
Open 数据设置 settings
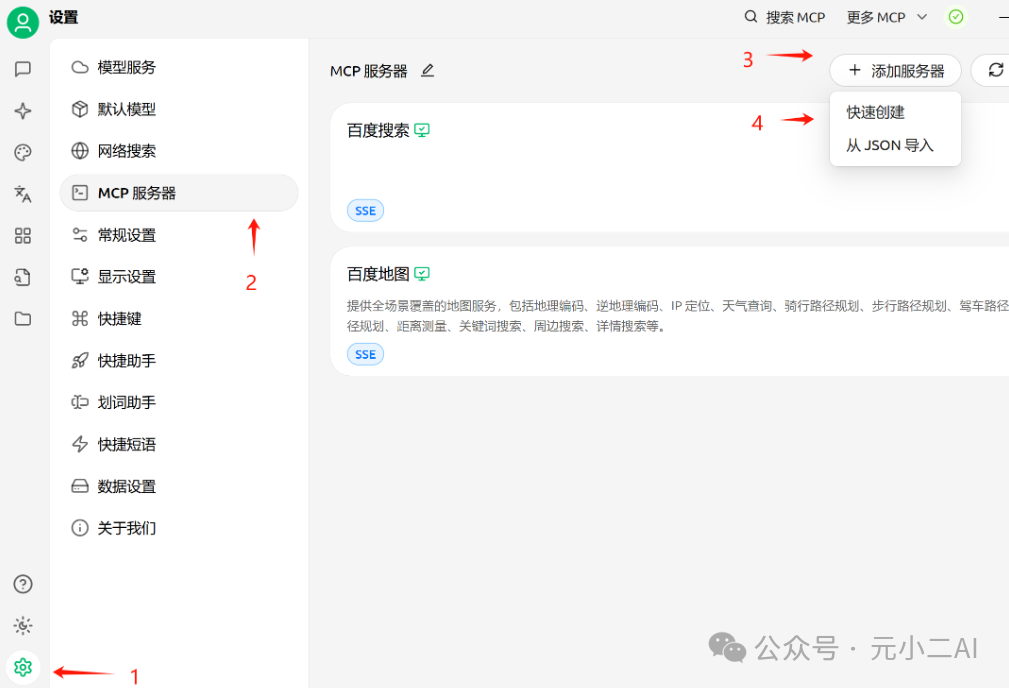[179, 487]
